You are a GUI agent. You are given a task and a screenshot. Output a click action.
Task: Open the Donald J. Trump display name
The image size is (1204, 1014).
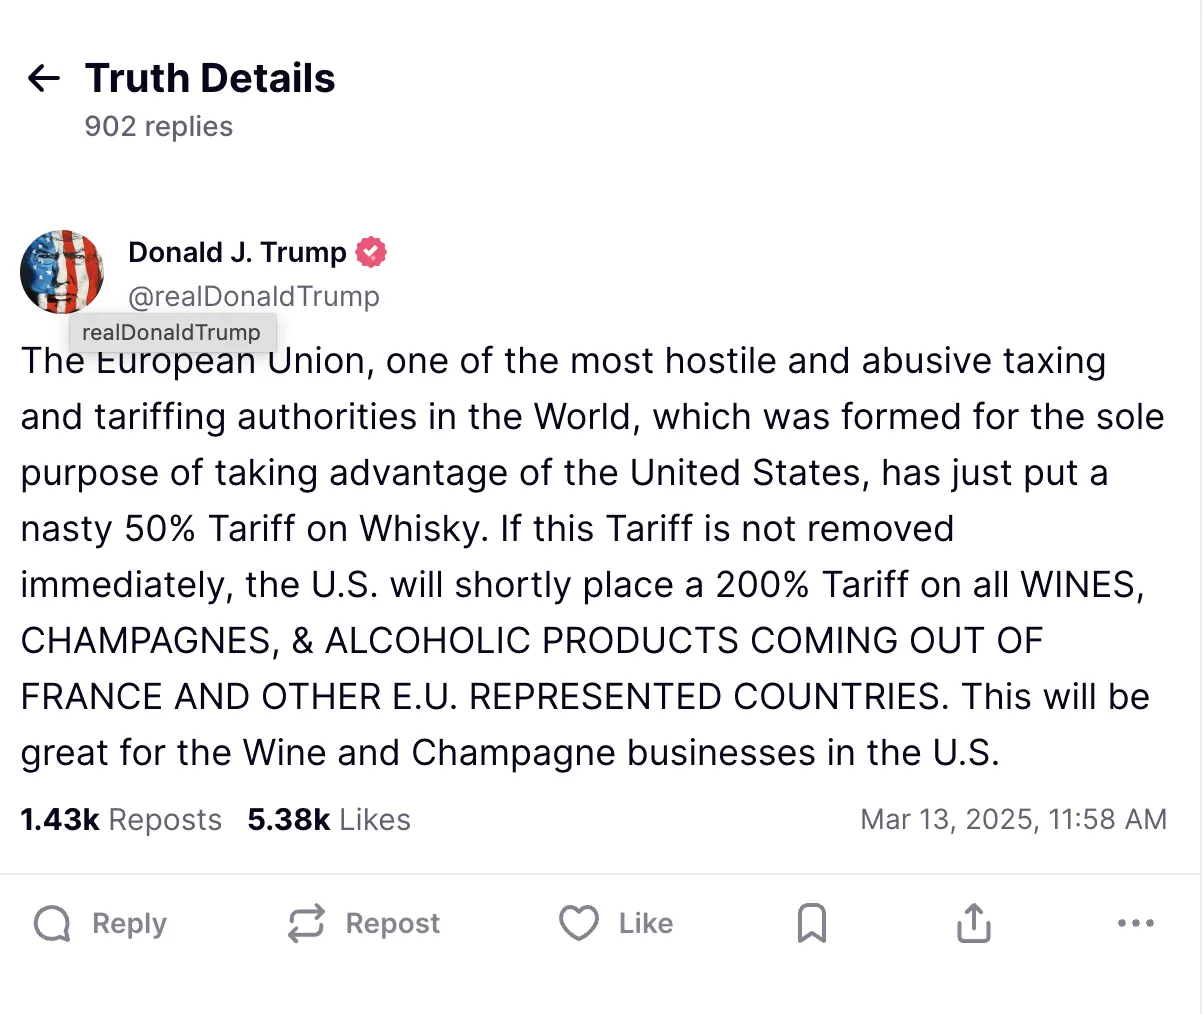(x=237, y=253)
